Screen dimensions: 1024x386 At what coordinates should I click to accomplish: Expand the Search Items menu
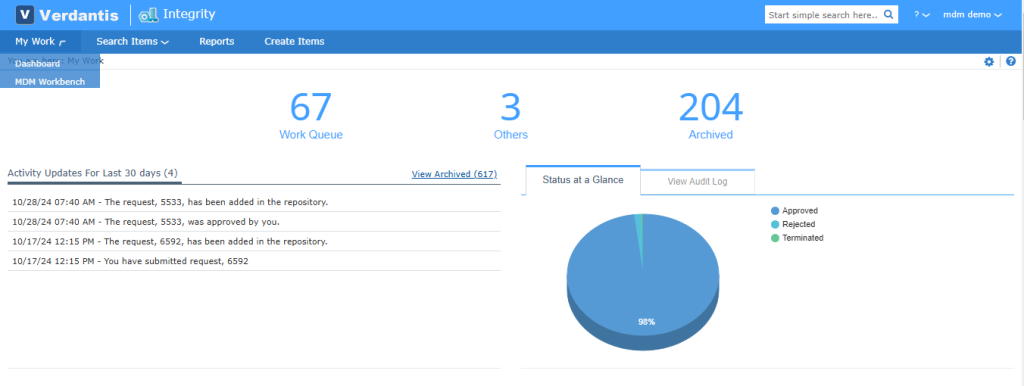(133, 41)
